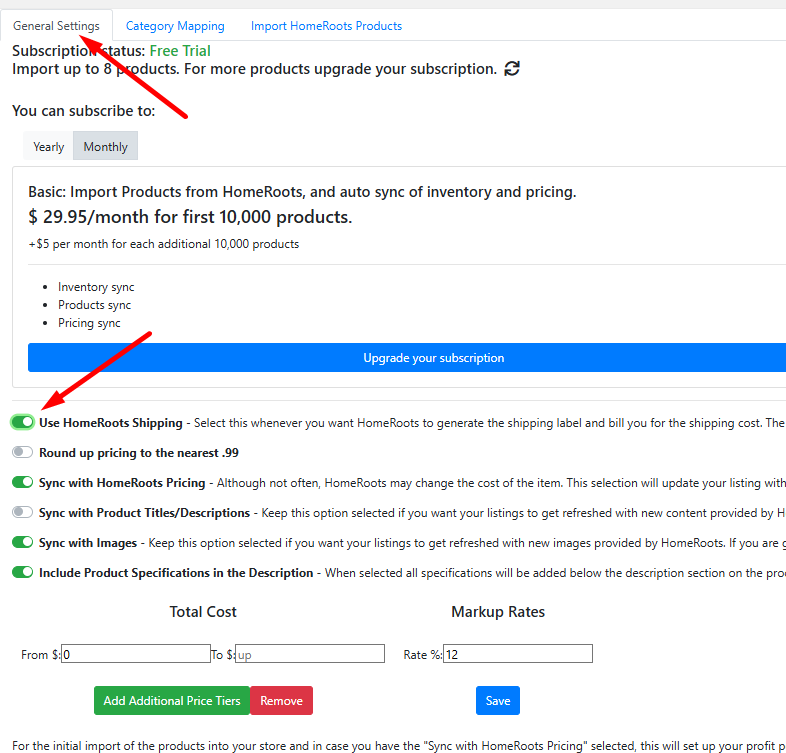Toggle Use HomeRoots Shipping switch
The width and height of the screenshot is (786, 753).
23,422
